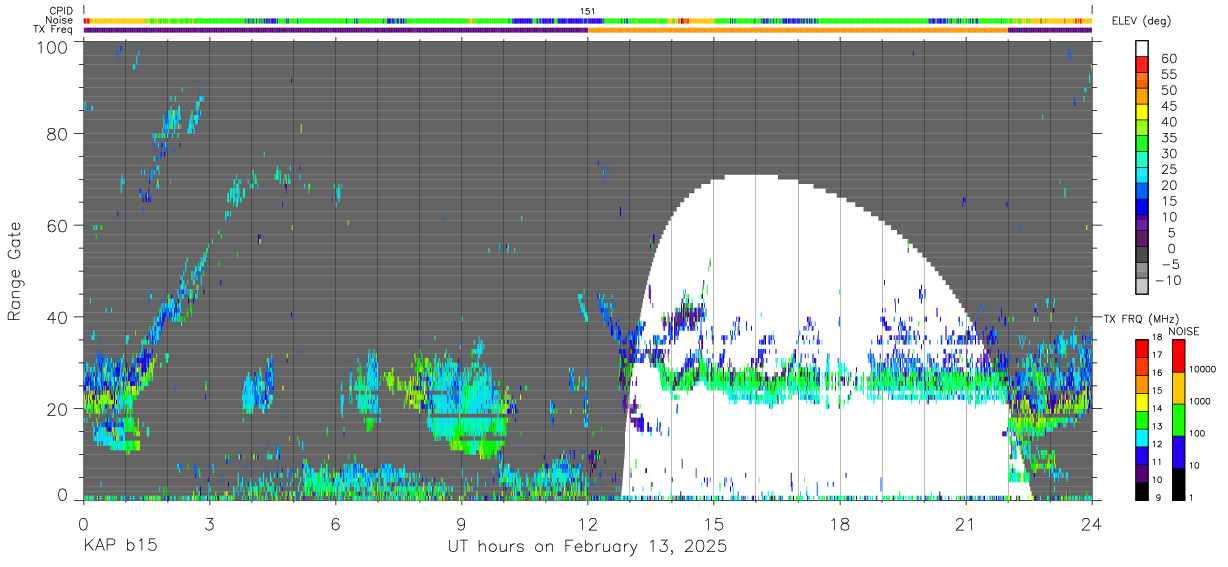Viewport: 1228px width, 567px height.
Task: Pick the yellow swatch in the TX FRQ color bar
Action: point(1142,400)
